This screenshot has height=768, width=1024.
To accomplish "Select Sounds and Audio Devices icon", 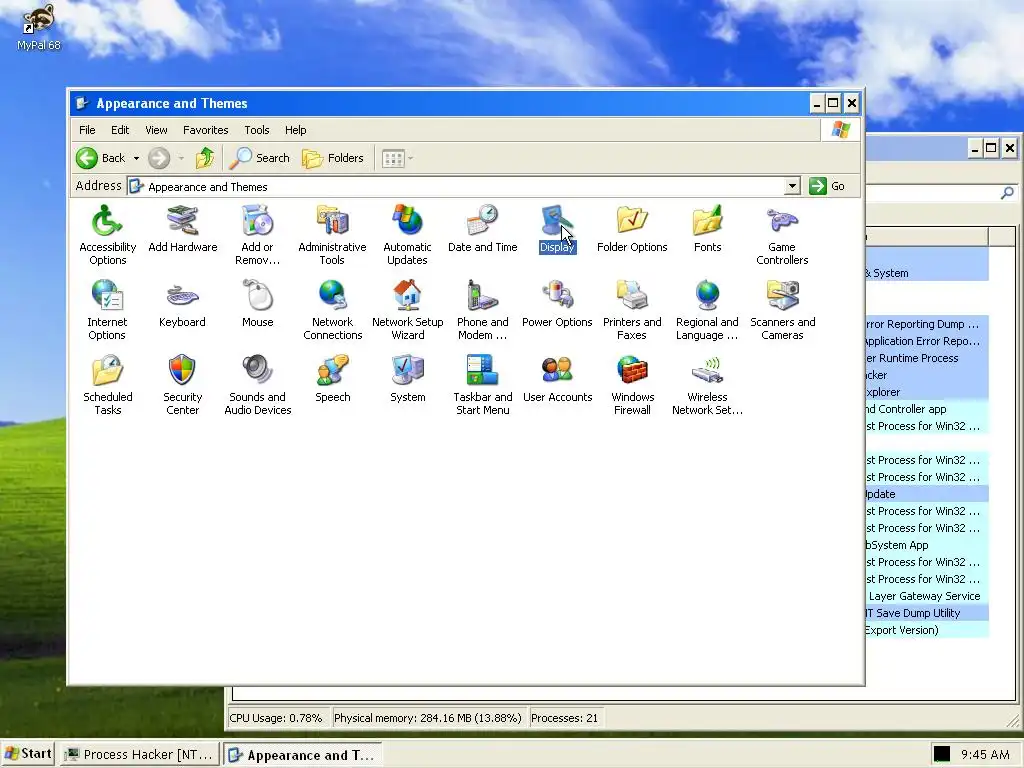I will 257,385.
